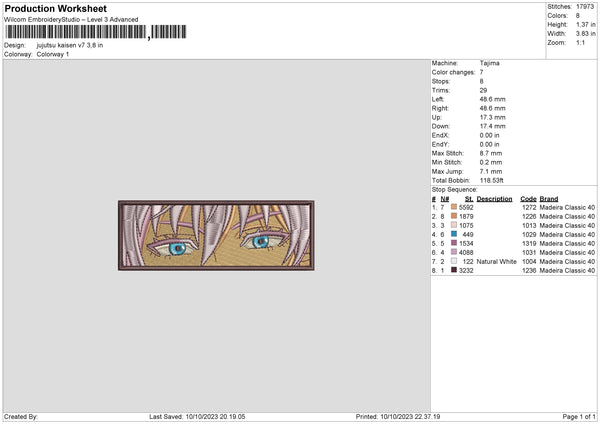This screenshot has height=424, width=600.
Task: Click the color swatch for thread code 1226
Action: (454, 216)
